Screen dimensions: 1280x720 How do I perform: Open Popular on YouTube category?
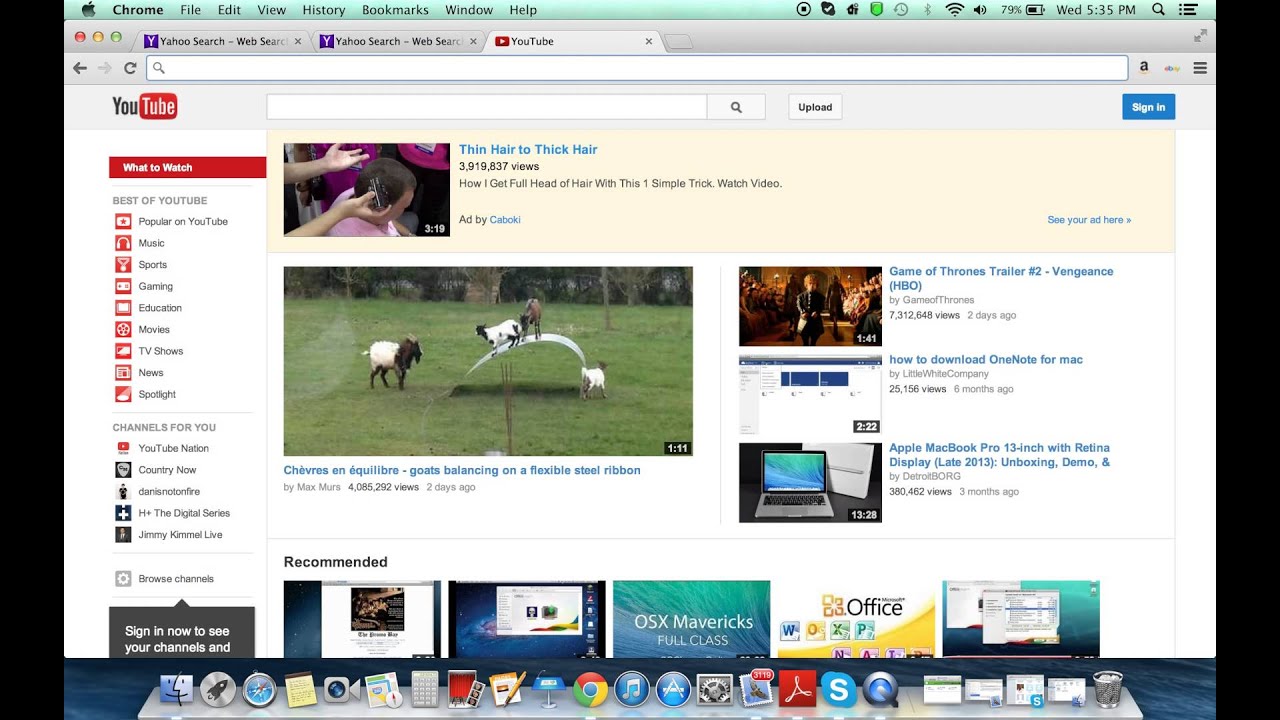click(183, 221)
